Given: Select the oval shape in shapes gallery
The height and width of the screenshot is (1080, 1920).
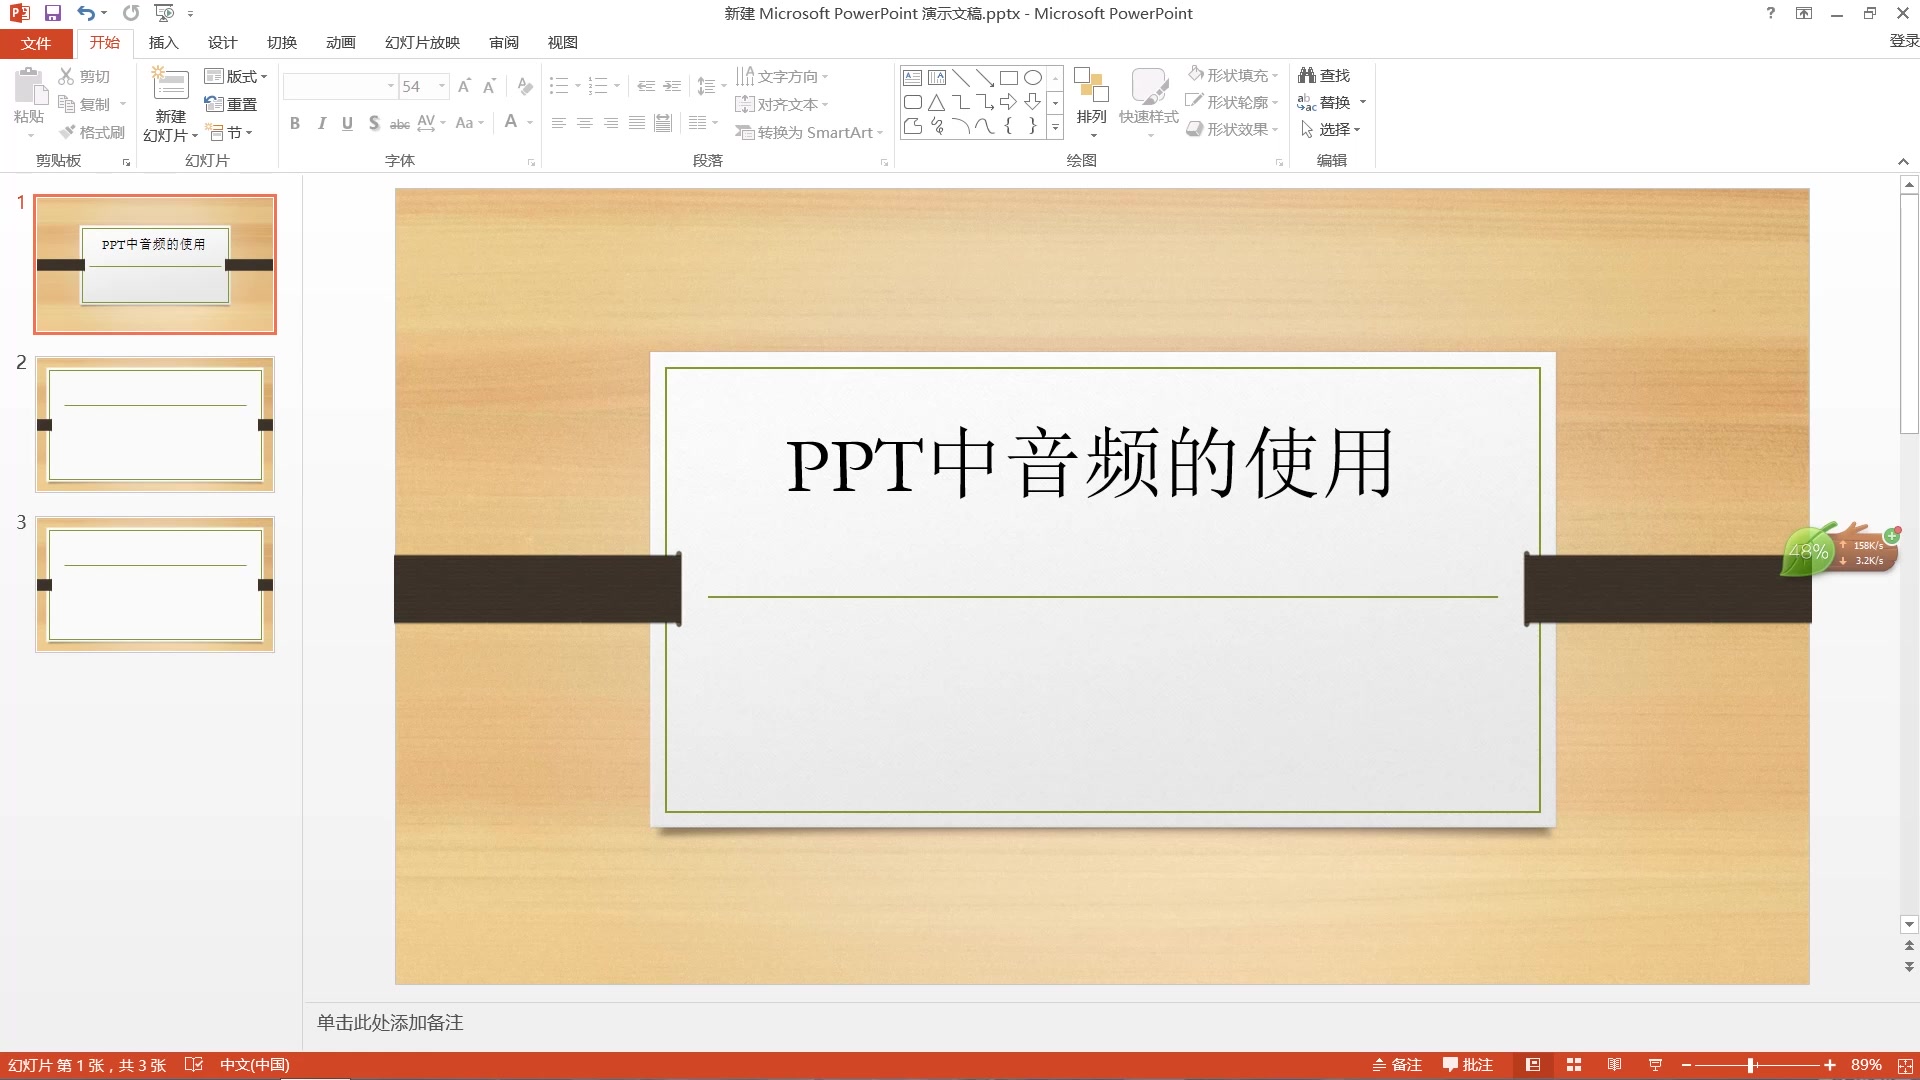Looking at the screenshot, I should (x=1033, y=76).
